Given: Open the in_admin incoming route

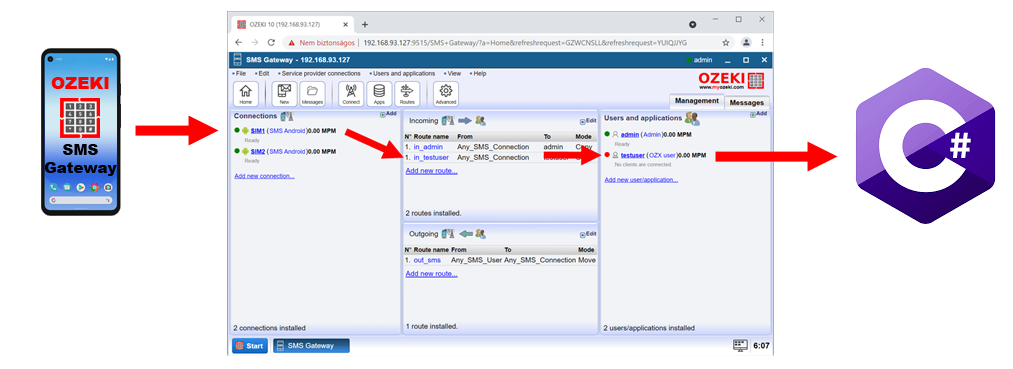Looking at the screenshot, I should click(428, 147).
